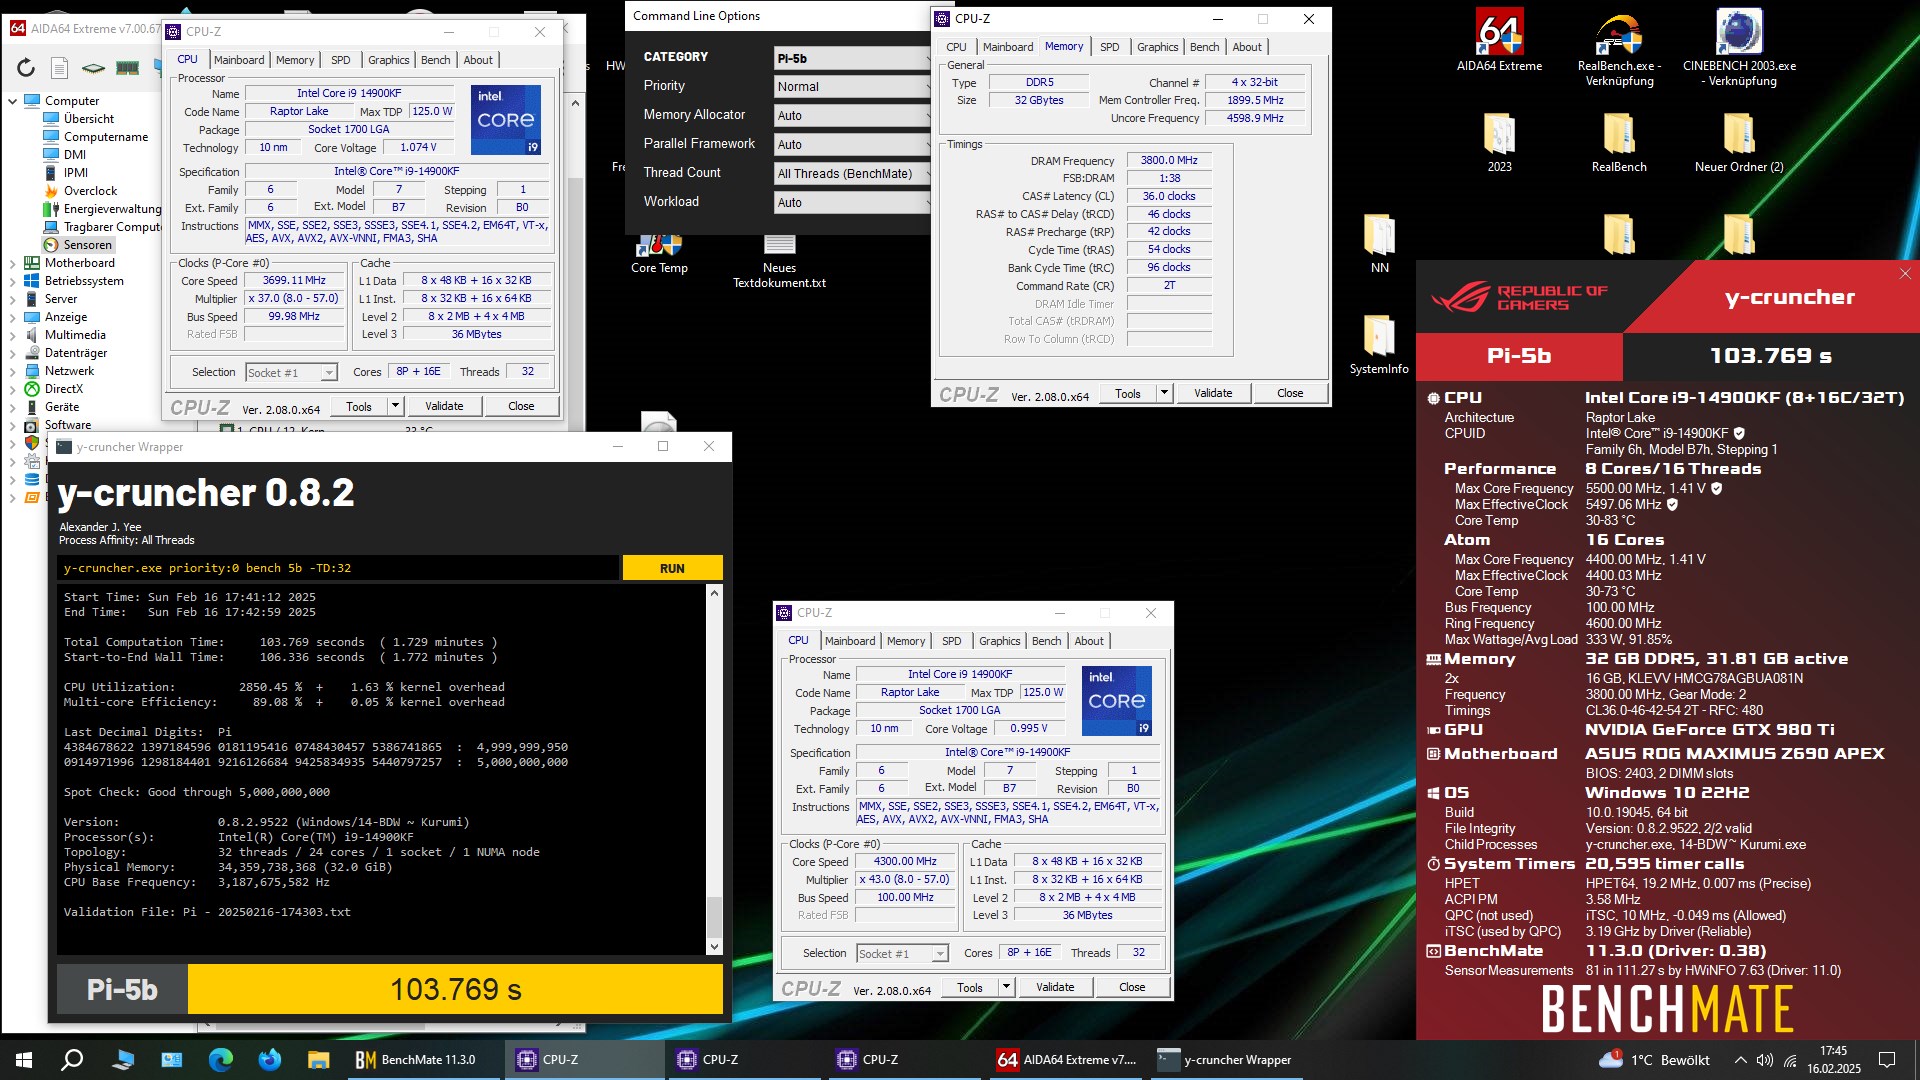Click the weather cloud widget icon
Screen dimensions: 1920x1080
click(1611, 1059)
